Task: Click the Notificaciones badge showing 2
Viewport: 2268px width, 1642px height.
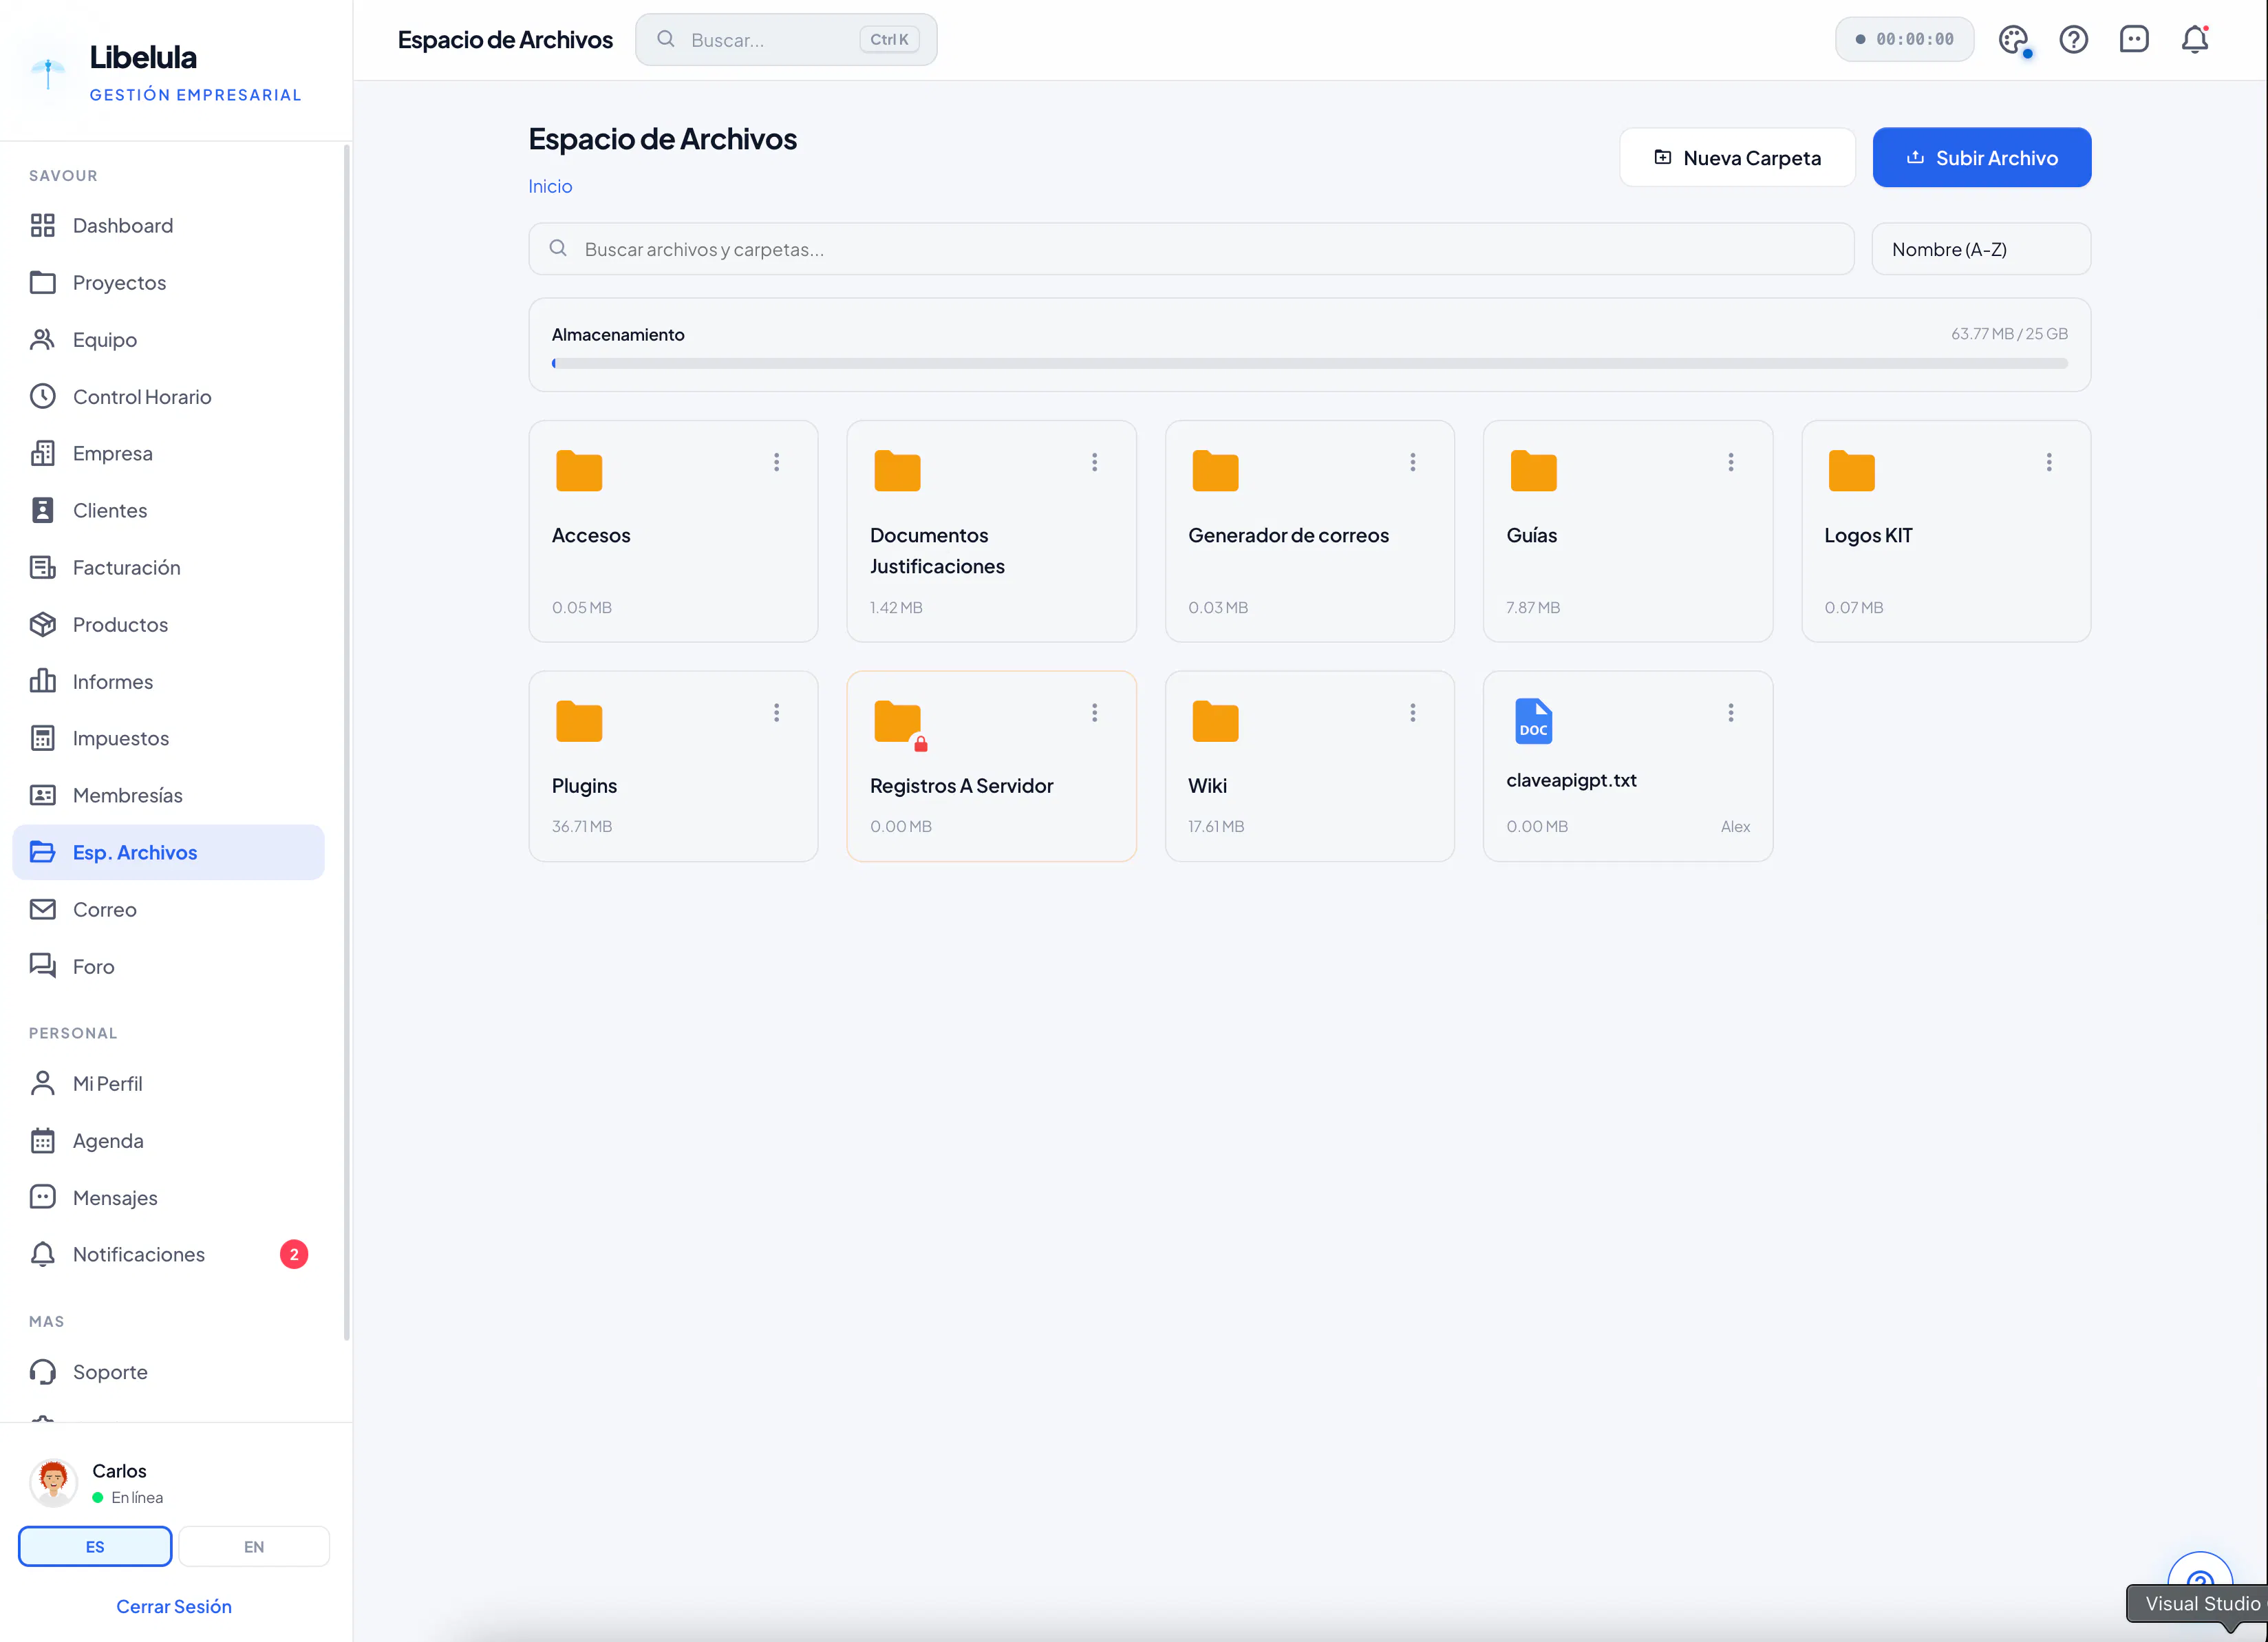Action: coord(294,1254)
